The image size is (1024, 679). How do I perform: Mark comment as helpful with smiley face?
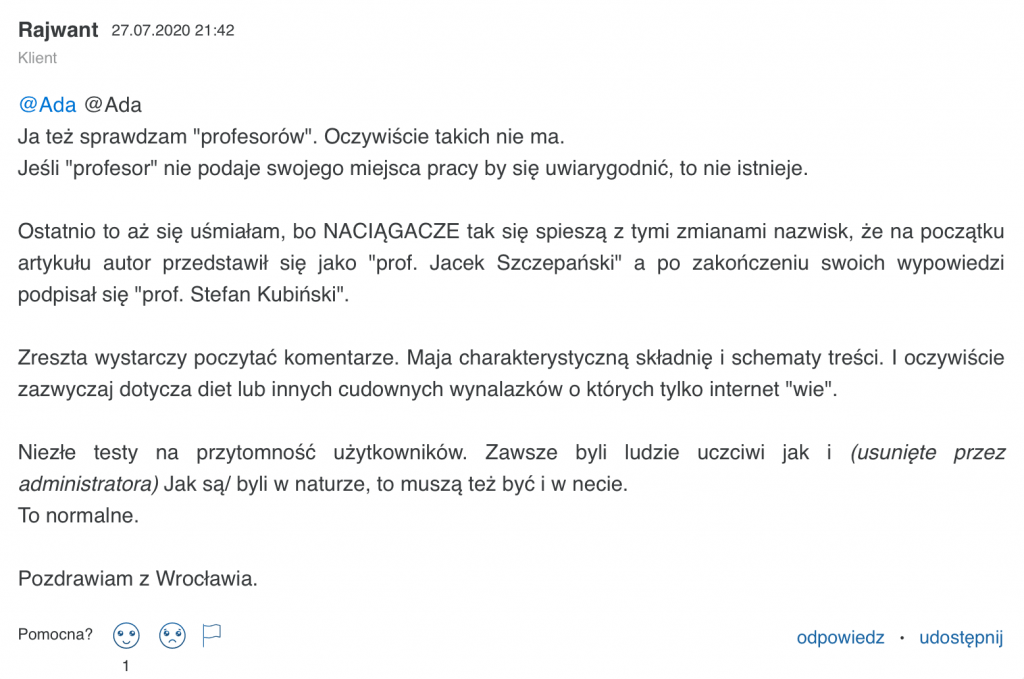pos(126,636)
